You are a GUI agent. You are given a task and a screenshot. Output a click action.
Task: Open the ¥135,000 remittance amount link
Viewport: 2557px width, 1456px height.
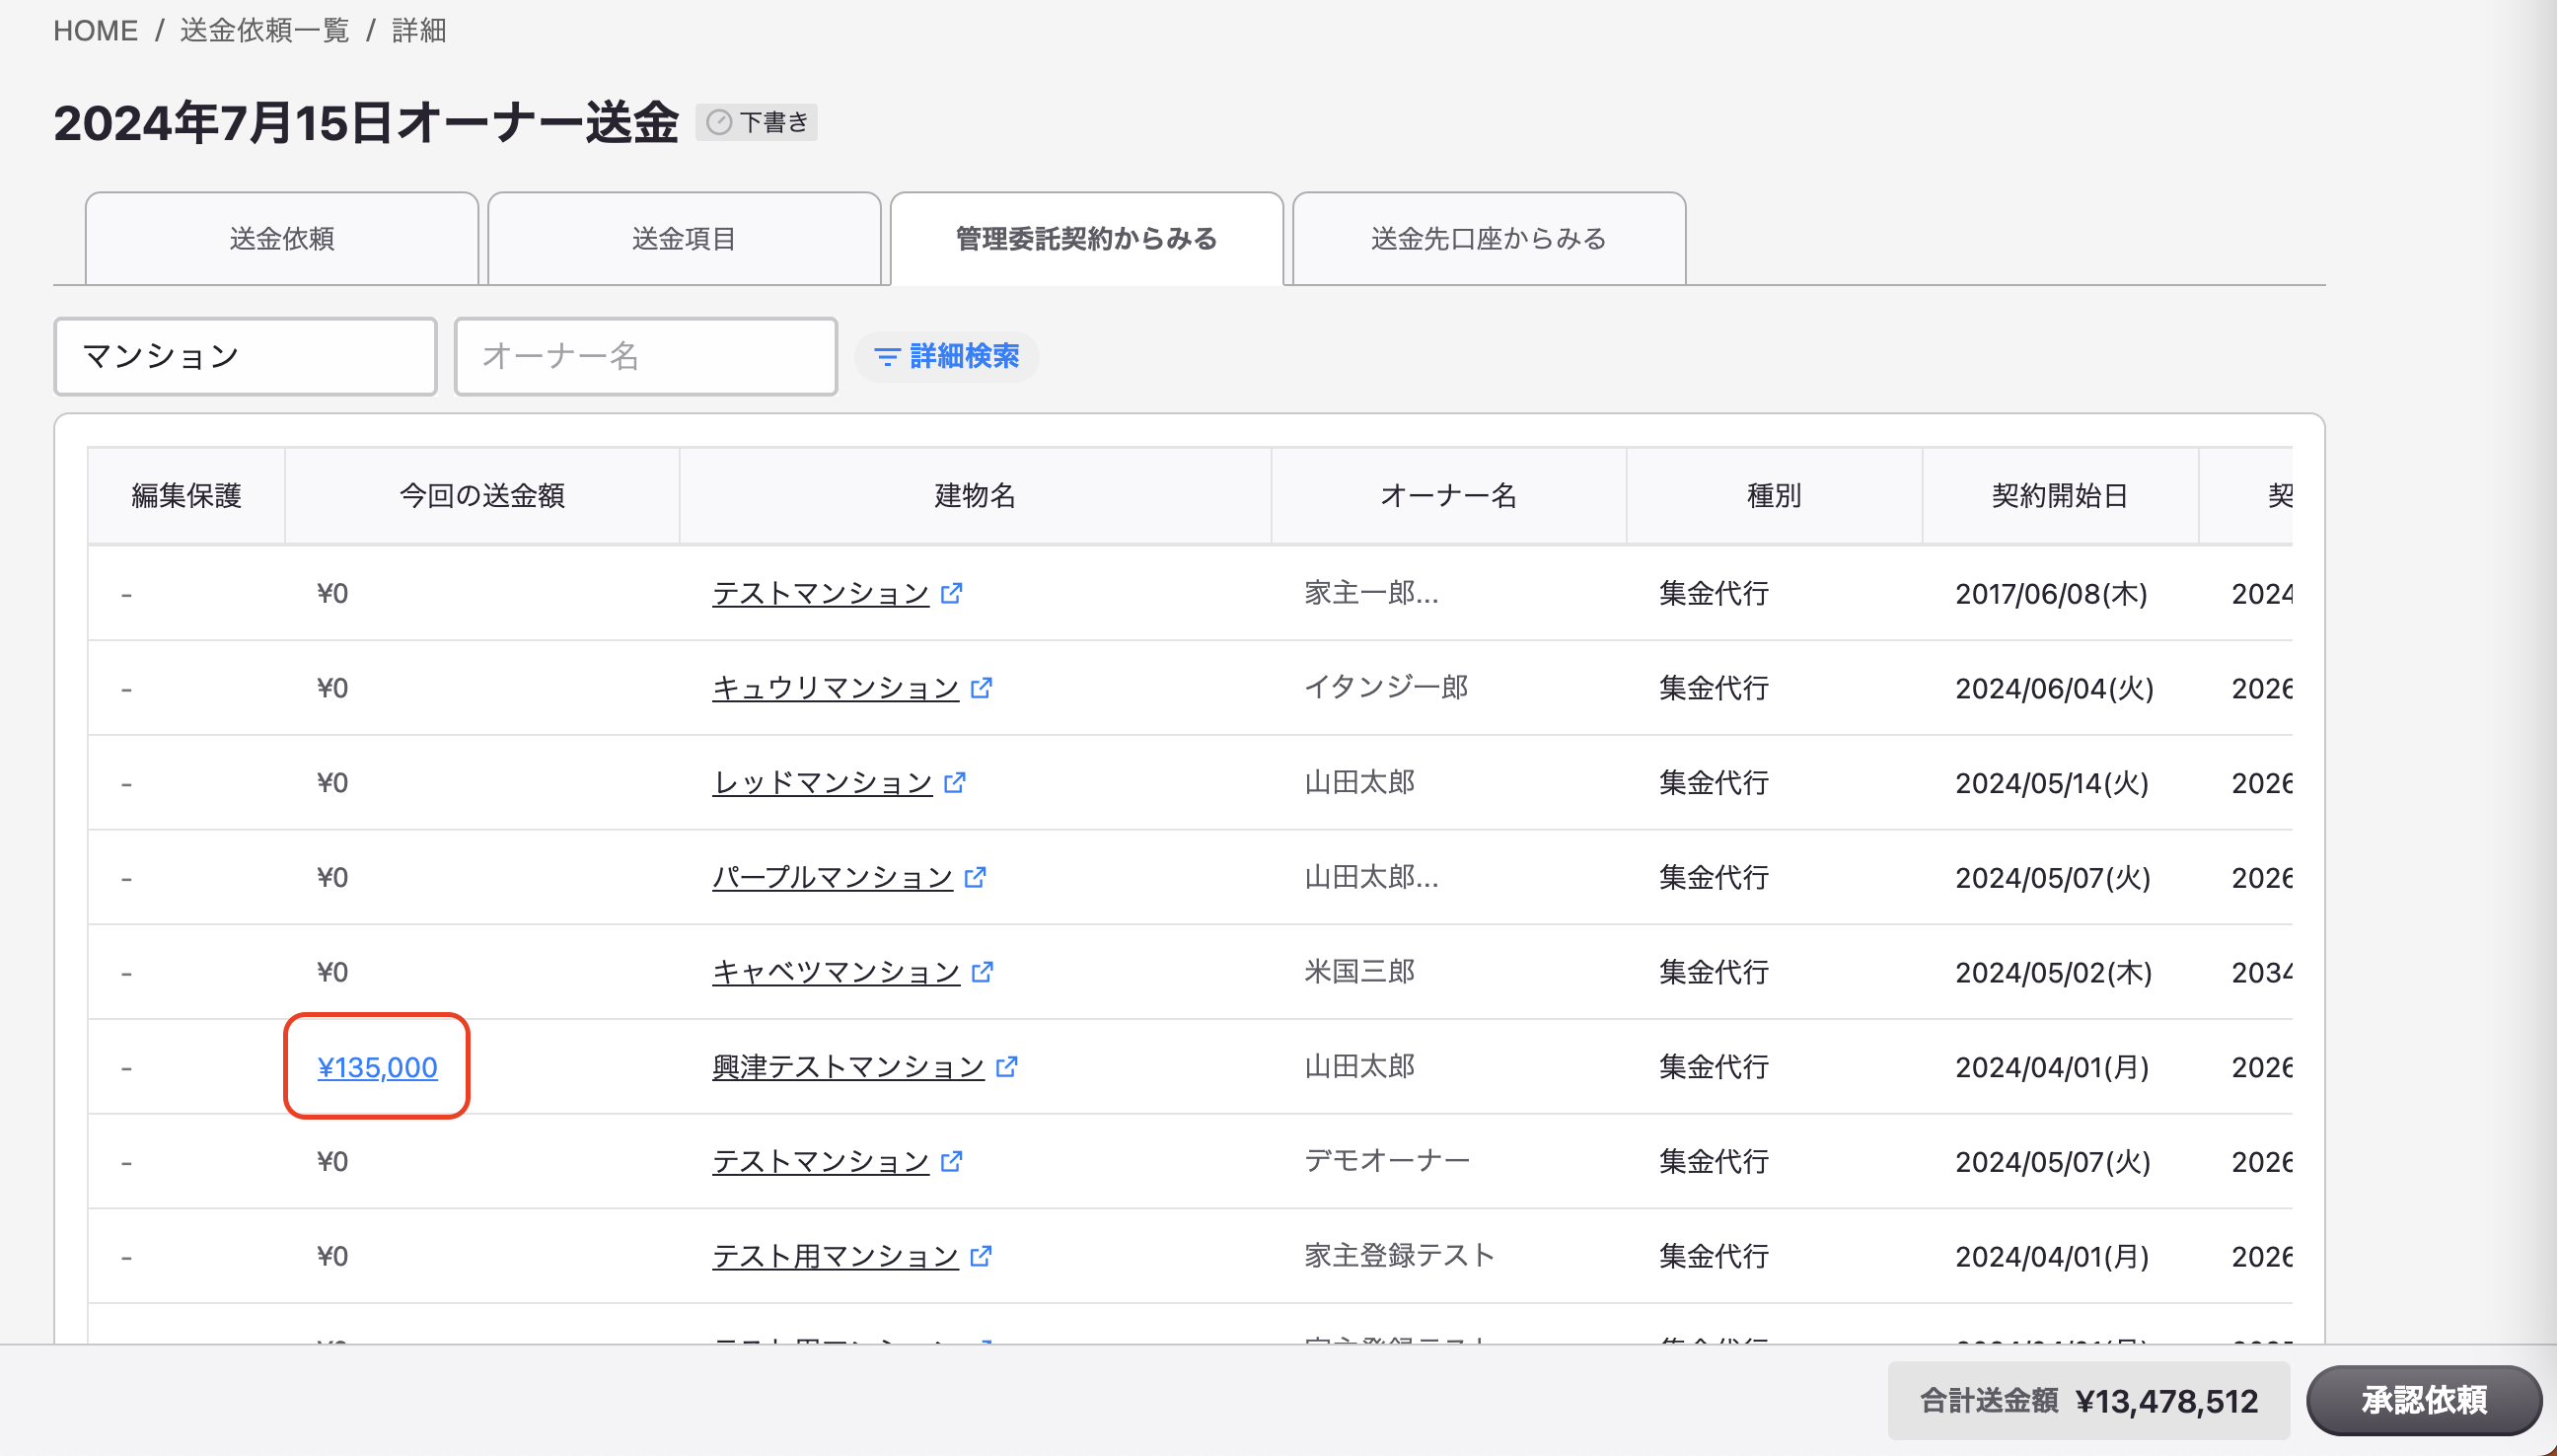(x=377, y=1067)
